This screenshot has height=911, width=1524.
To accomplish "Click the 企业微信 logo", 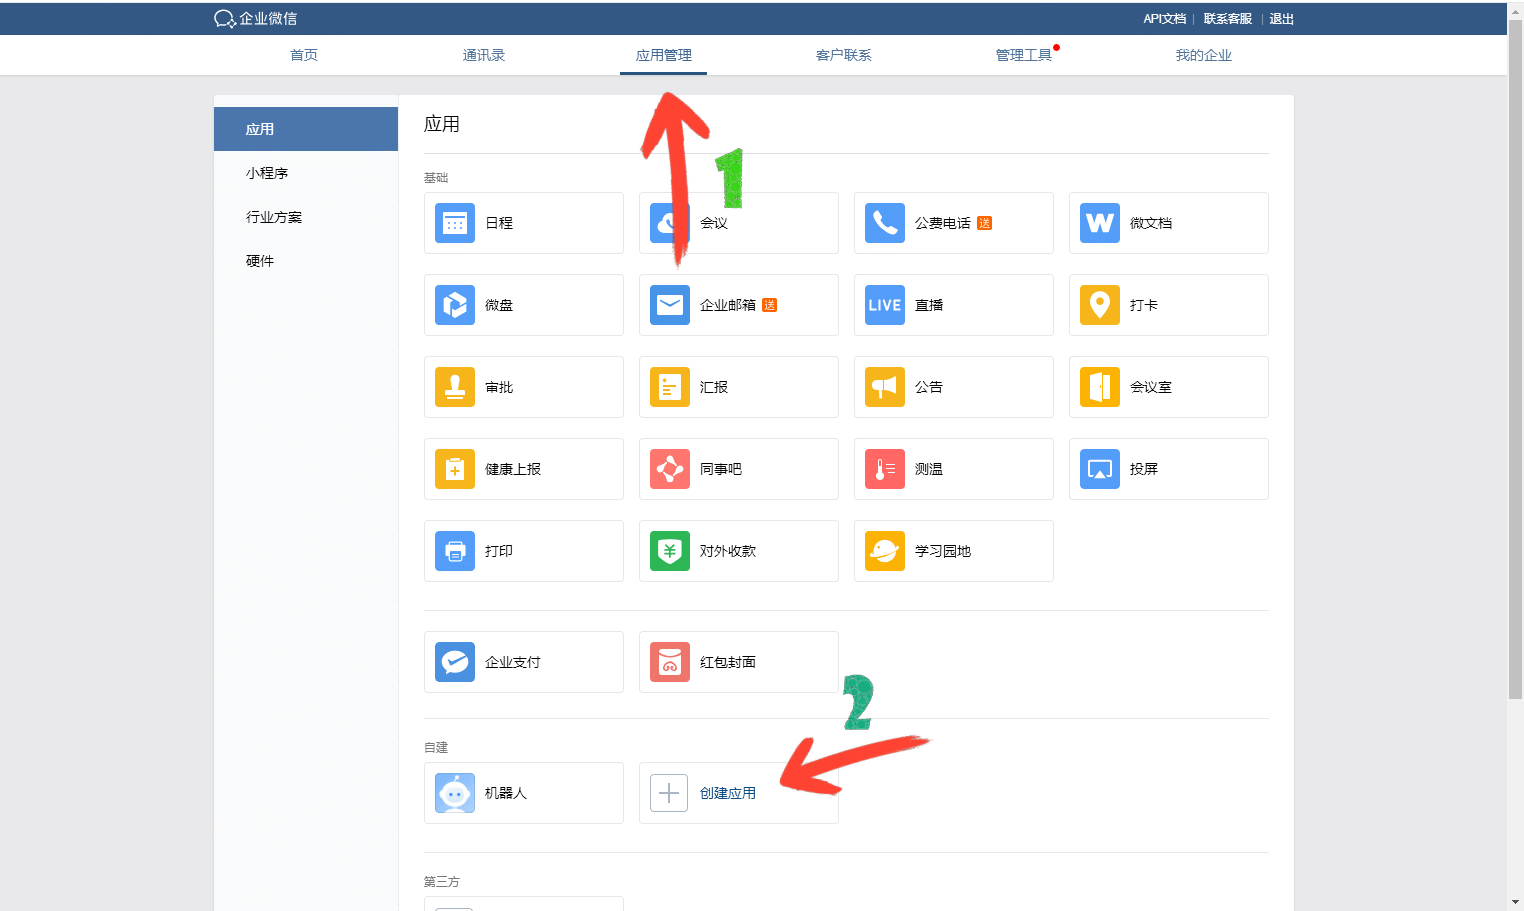I will 255,19.
